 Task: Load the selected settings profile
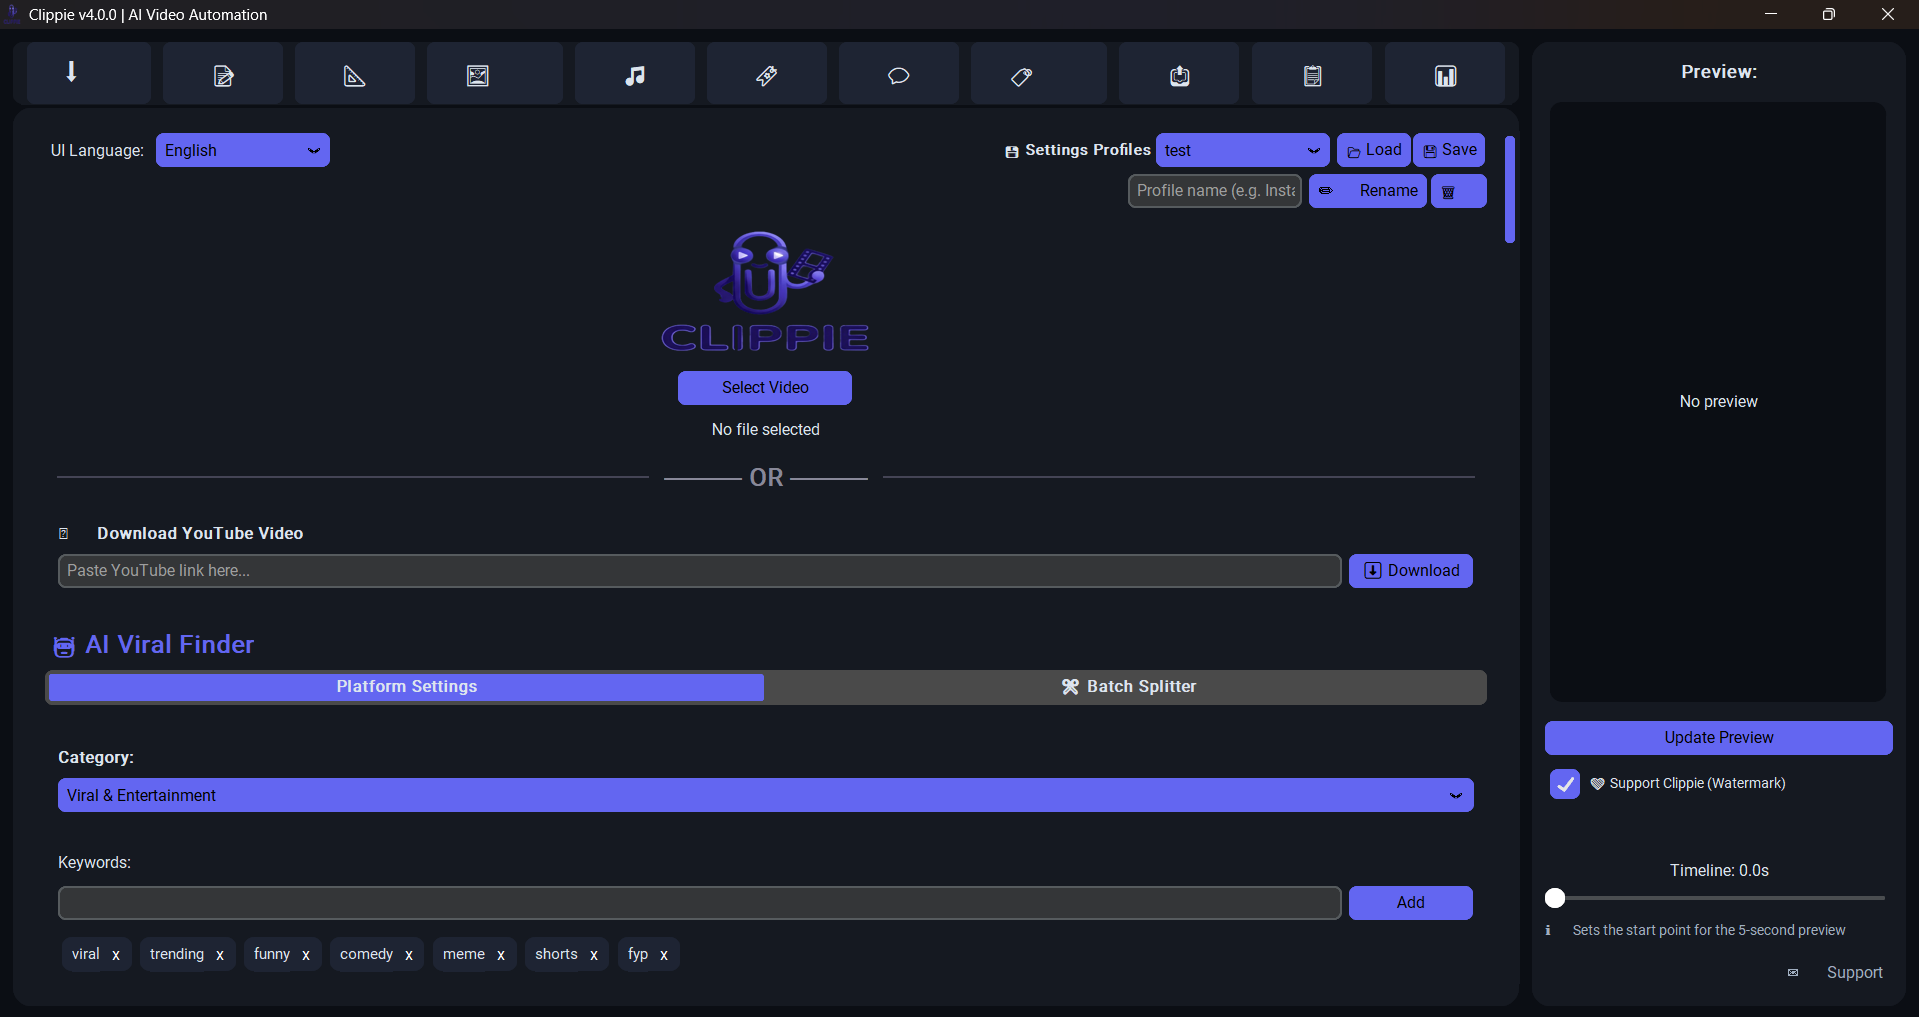1373,150
